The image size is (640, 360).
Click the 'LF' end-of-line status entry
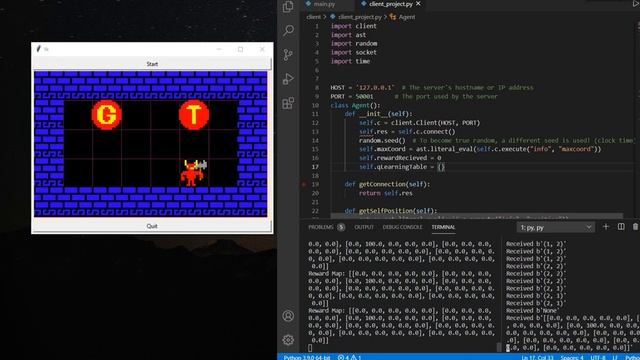coord(615,357)
